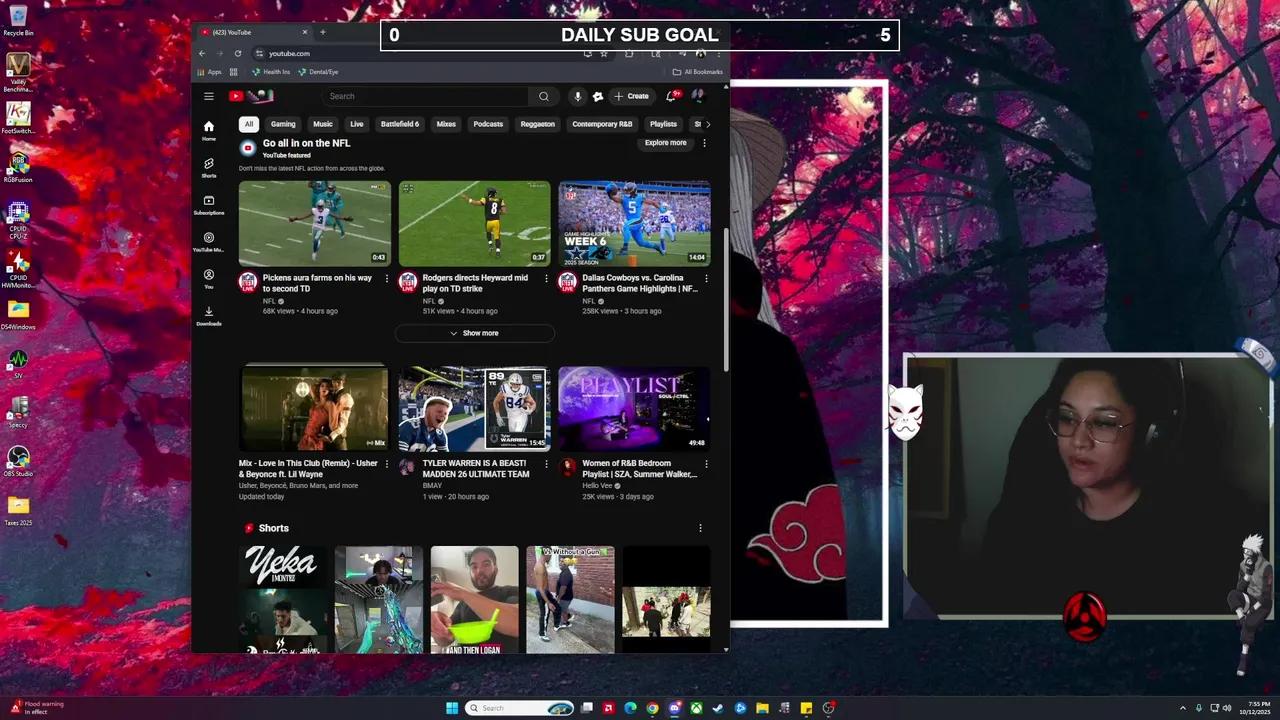Click Explore more in NFL section
Image resolution: width=1280 pixels, height=720 pixels.
(666, 143)
